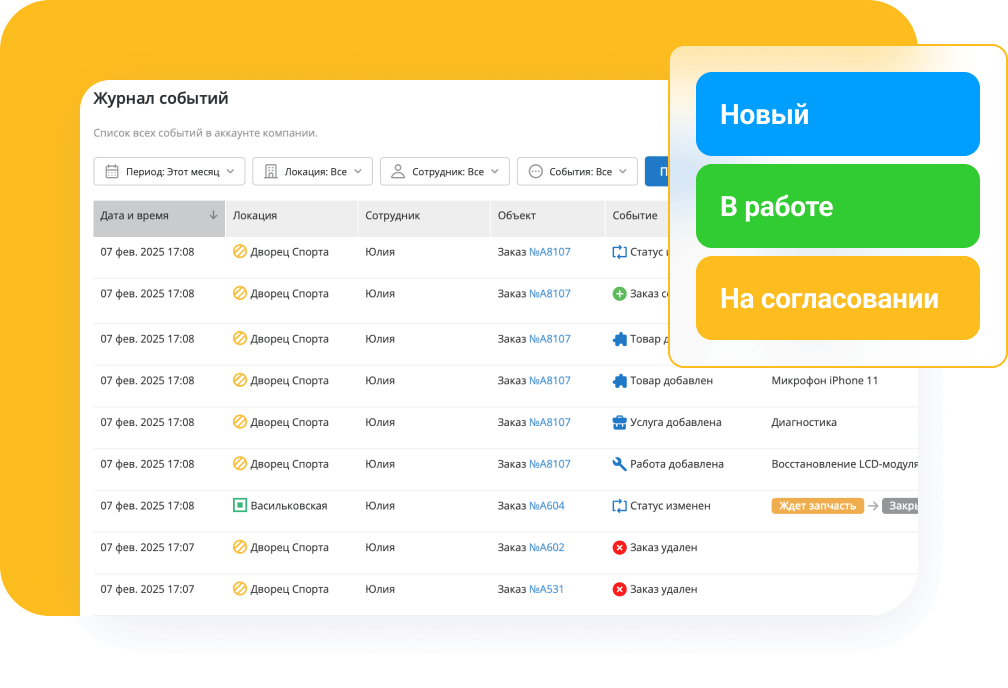
Task: Pick the yellow На согласовании status
Action: [837, 298]
